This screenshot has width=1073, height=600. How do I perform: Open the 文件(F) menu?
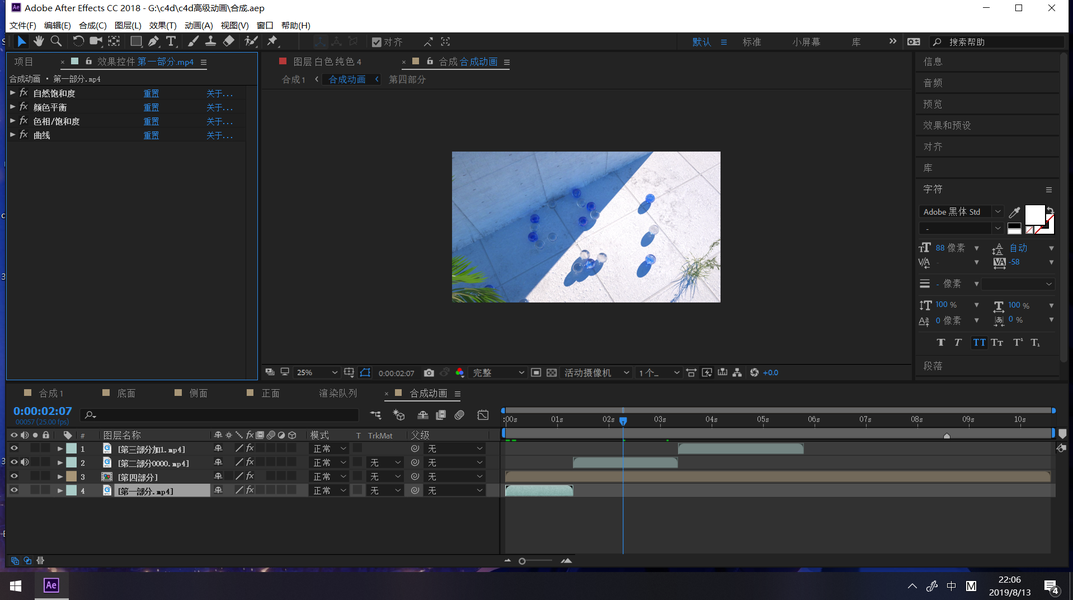pos(23,25)
